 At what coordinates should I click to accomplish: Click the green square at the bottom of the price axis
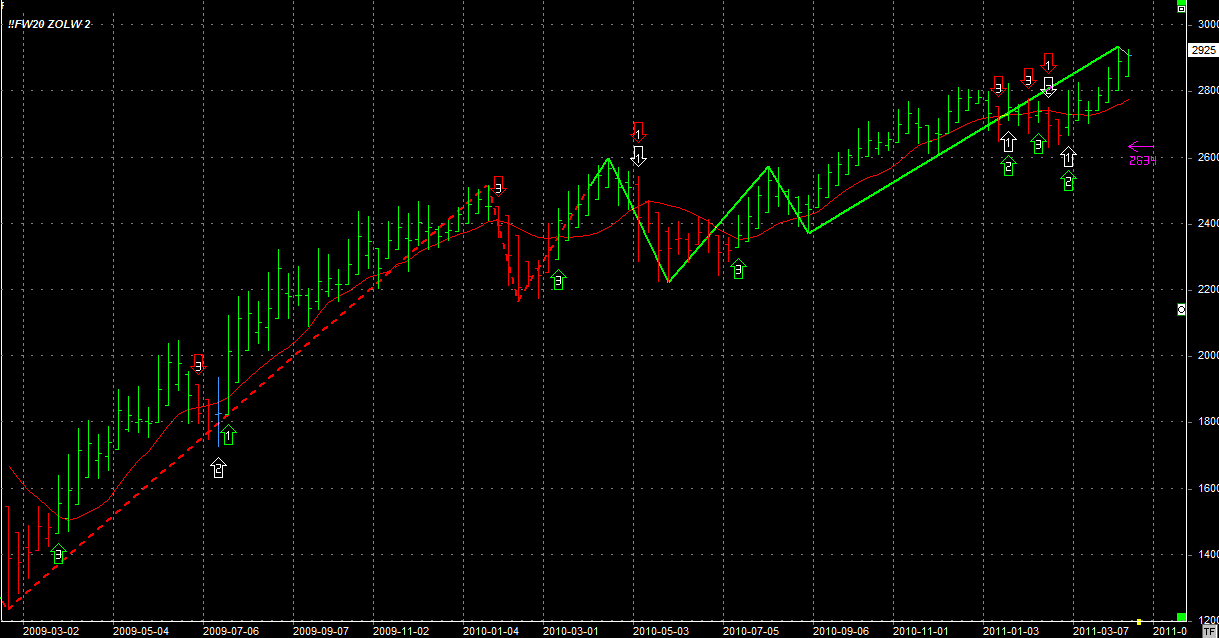tap(1181, 617)
